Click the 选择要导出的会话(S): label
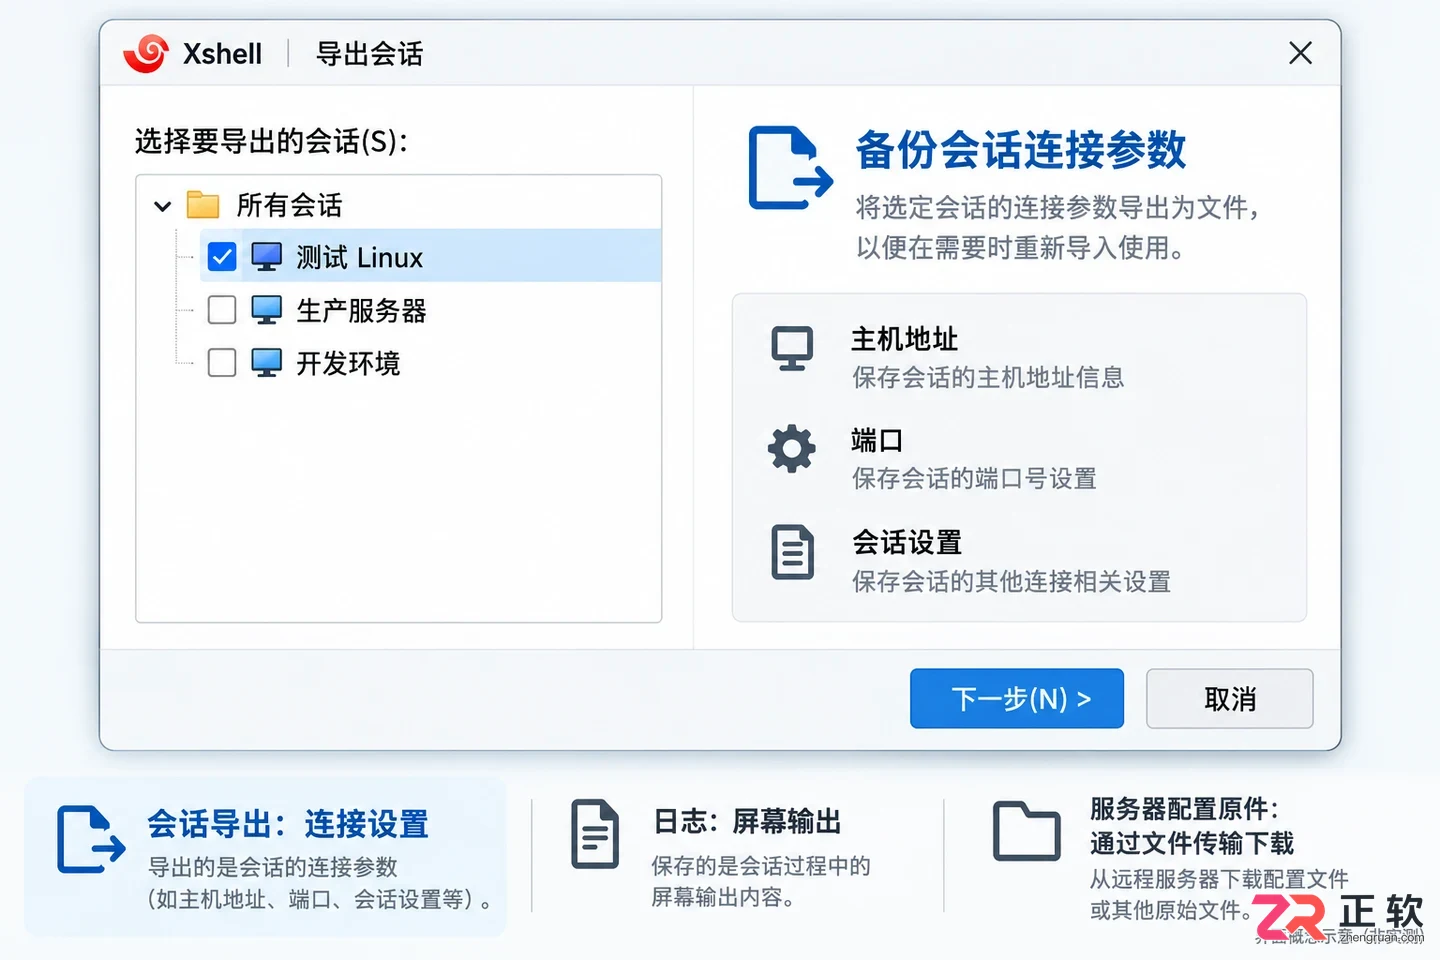Viewport: 1440px width, 960px height. (271, 141)
